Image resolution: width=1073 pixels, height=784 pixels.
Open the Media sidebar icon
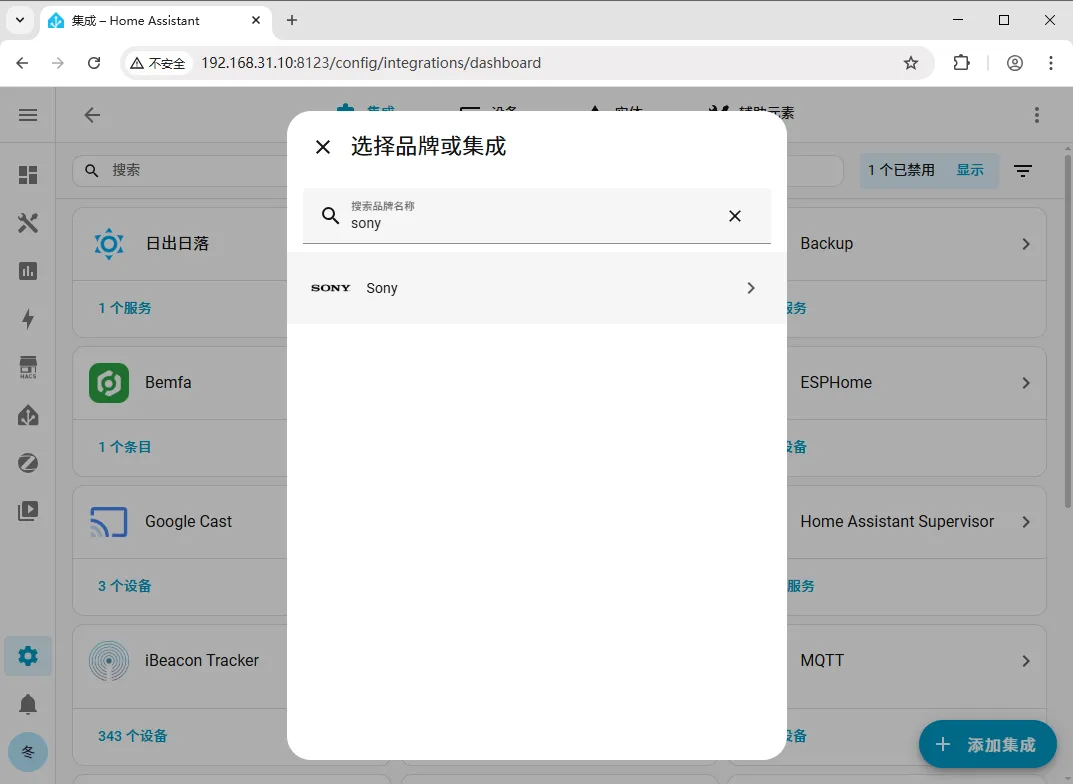28,511
